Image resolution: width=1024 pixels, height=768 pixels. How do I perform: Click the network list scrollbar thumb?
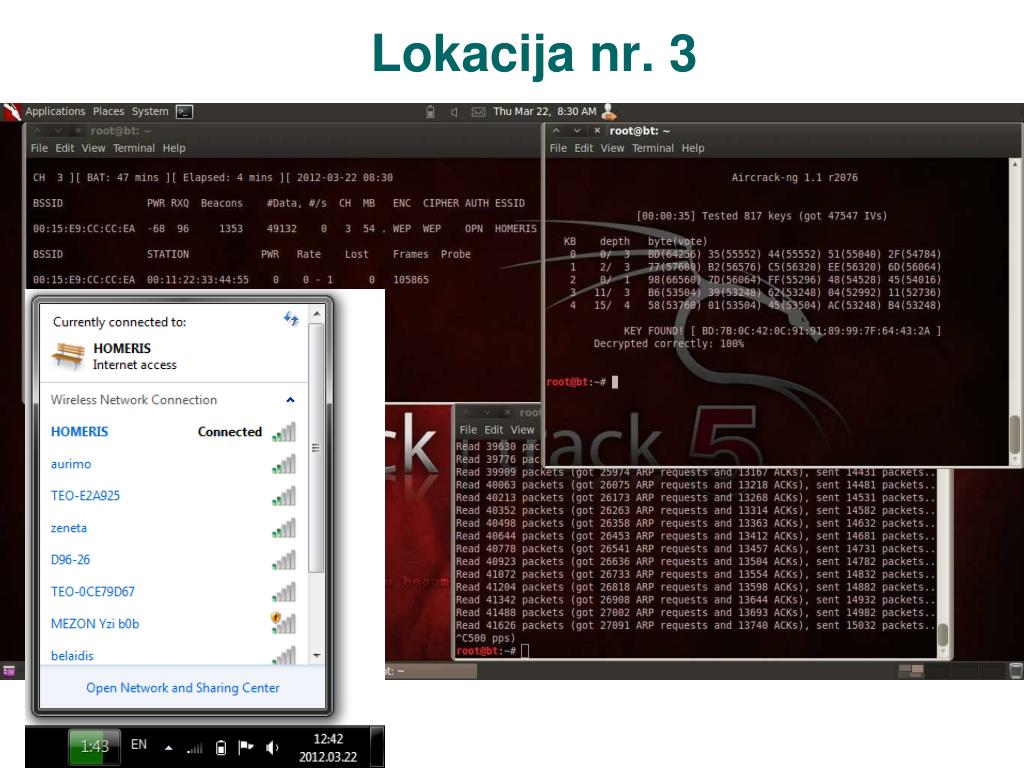[316, 448]
